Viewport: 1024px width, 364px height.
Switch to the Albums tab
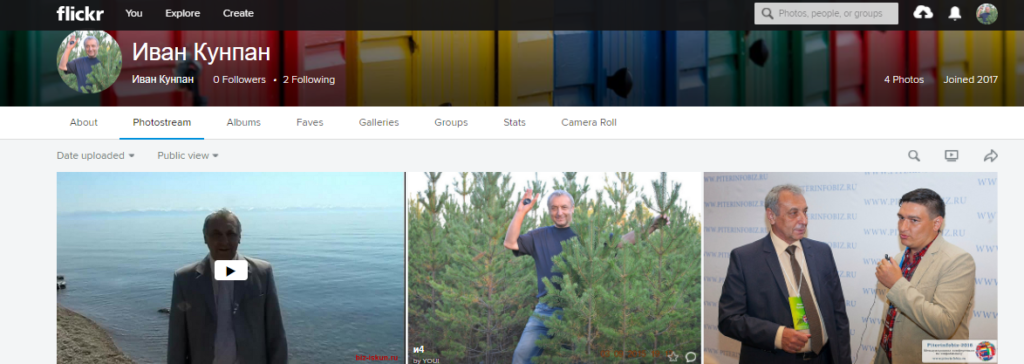click(x=244, y=122)
